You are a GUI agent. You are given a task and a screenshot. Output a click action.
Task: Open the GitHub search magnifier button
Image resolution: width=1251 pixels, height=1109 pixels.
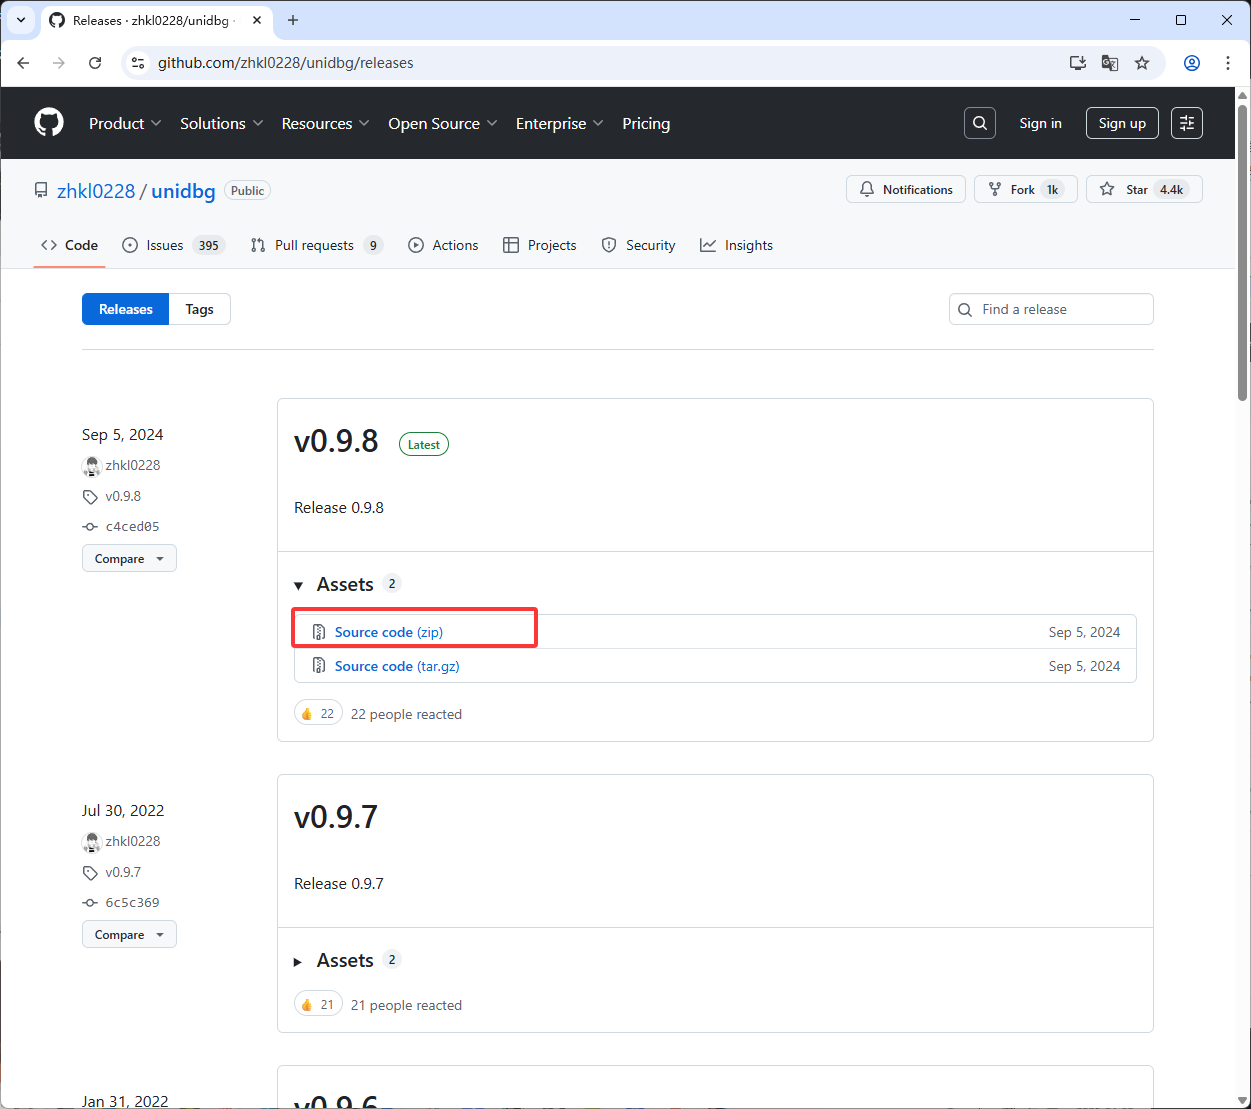click(980, 123)
